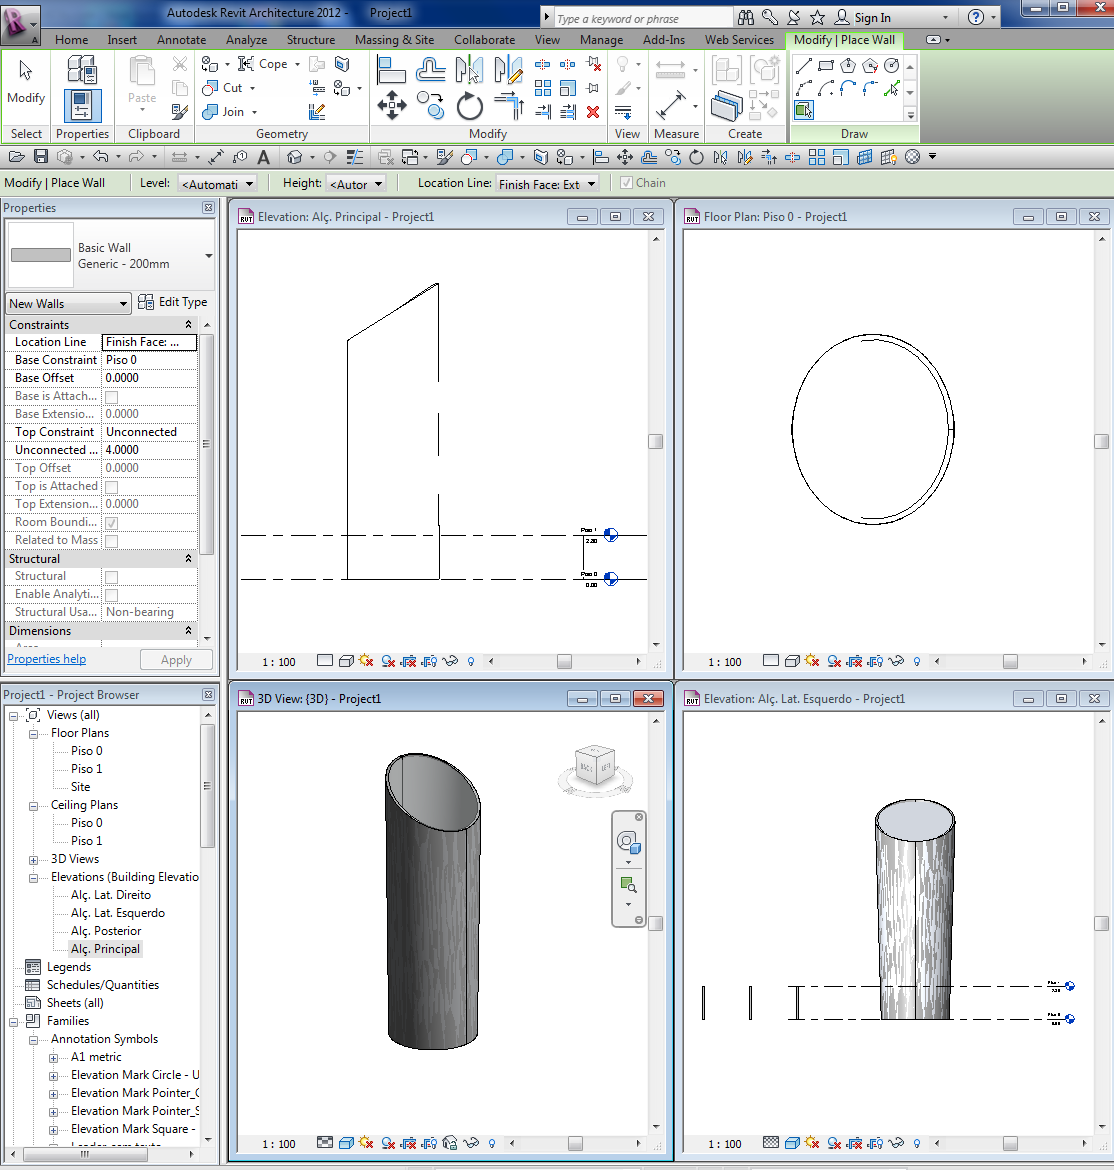Screen dimensions: 1114x1170
Task: Toggle the Chain checkbox in options bar
Action: [626, 183]
